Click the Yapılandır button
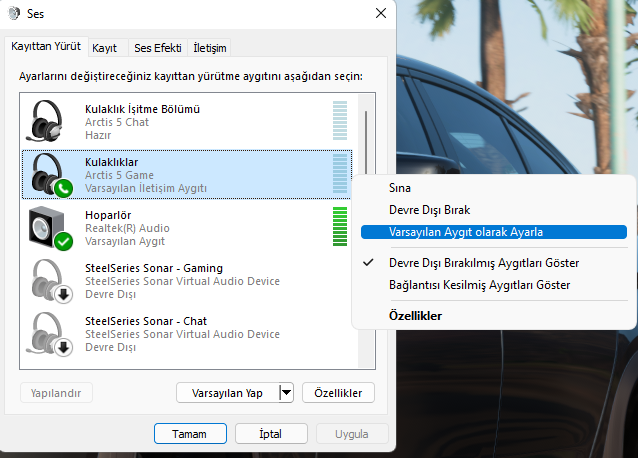The width and height of the screenshot is (638, 458). coord(56,393)
